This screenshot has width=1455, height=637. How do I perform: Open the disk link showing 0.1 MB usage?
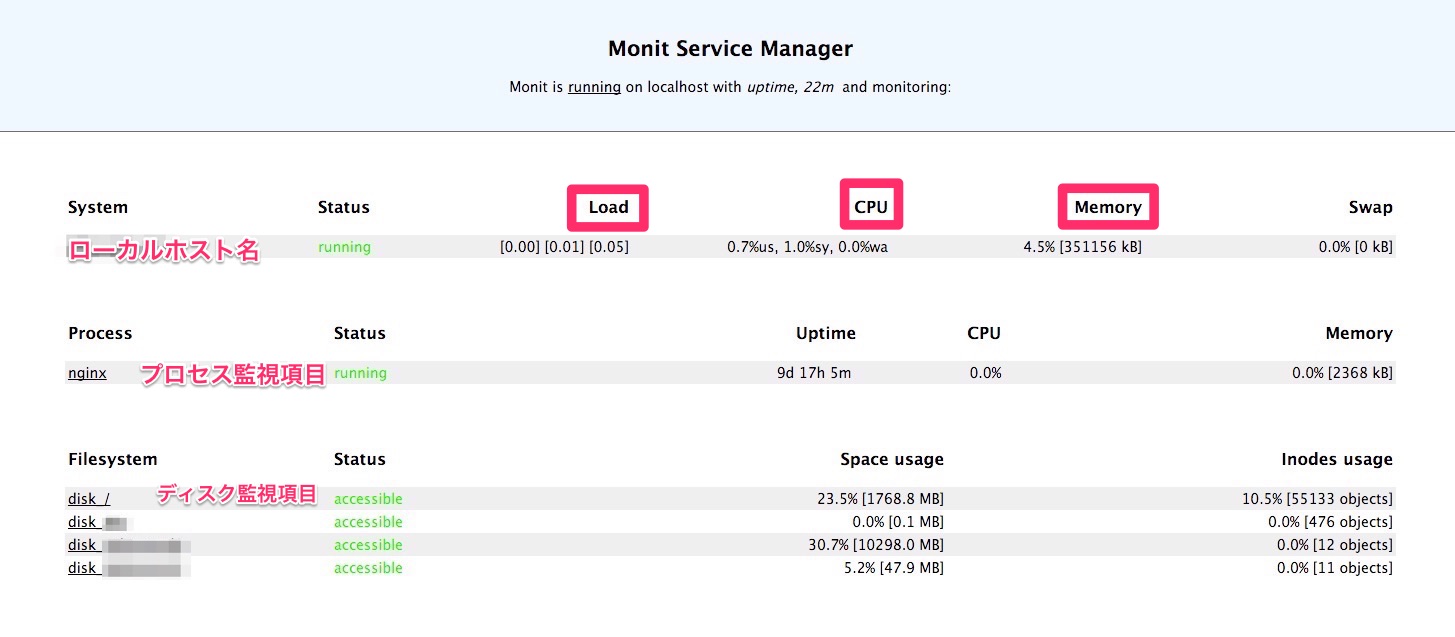point(83,522)
